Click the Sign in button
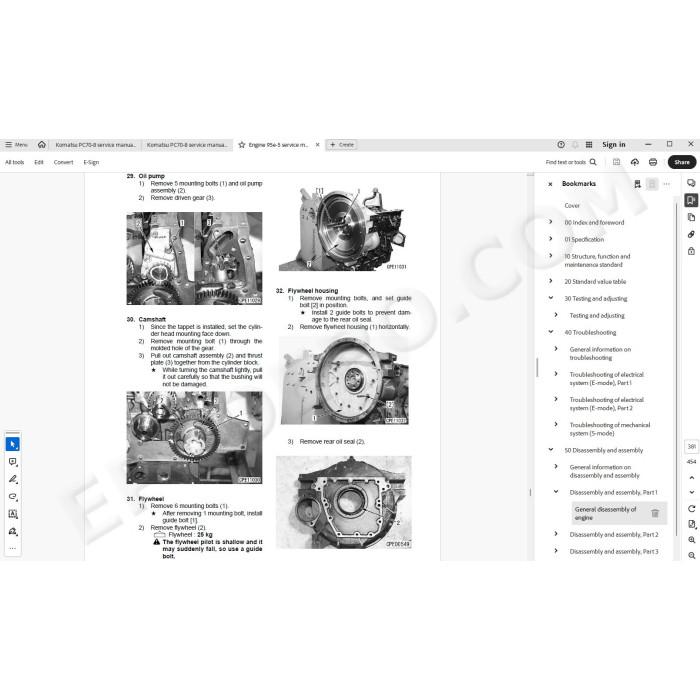The height and width of the screenshot is (700, 700). click(x=614, y=144)
